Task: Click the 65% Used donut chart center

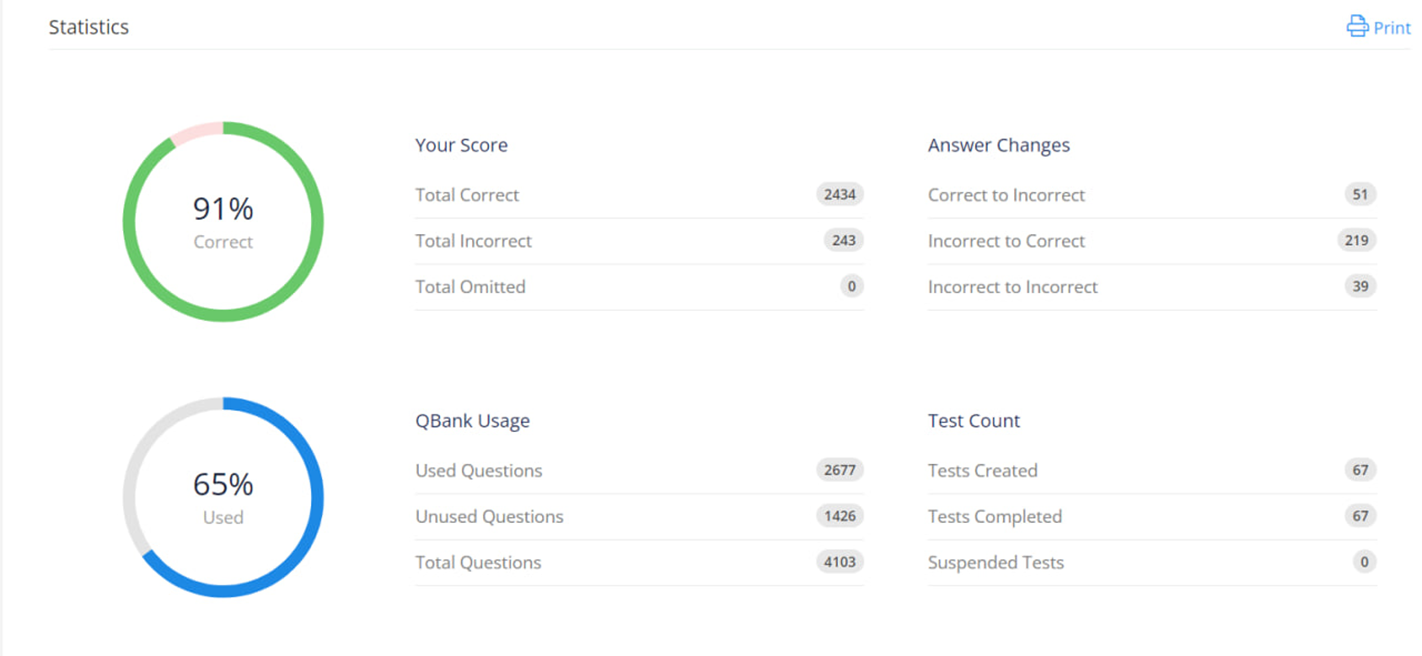Action: 223,497
